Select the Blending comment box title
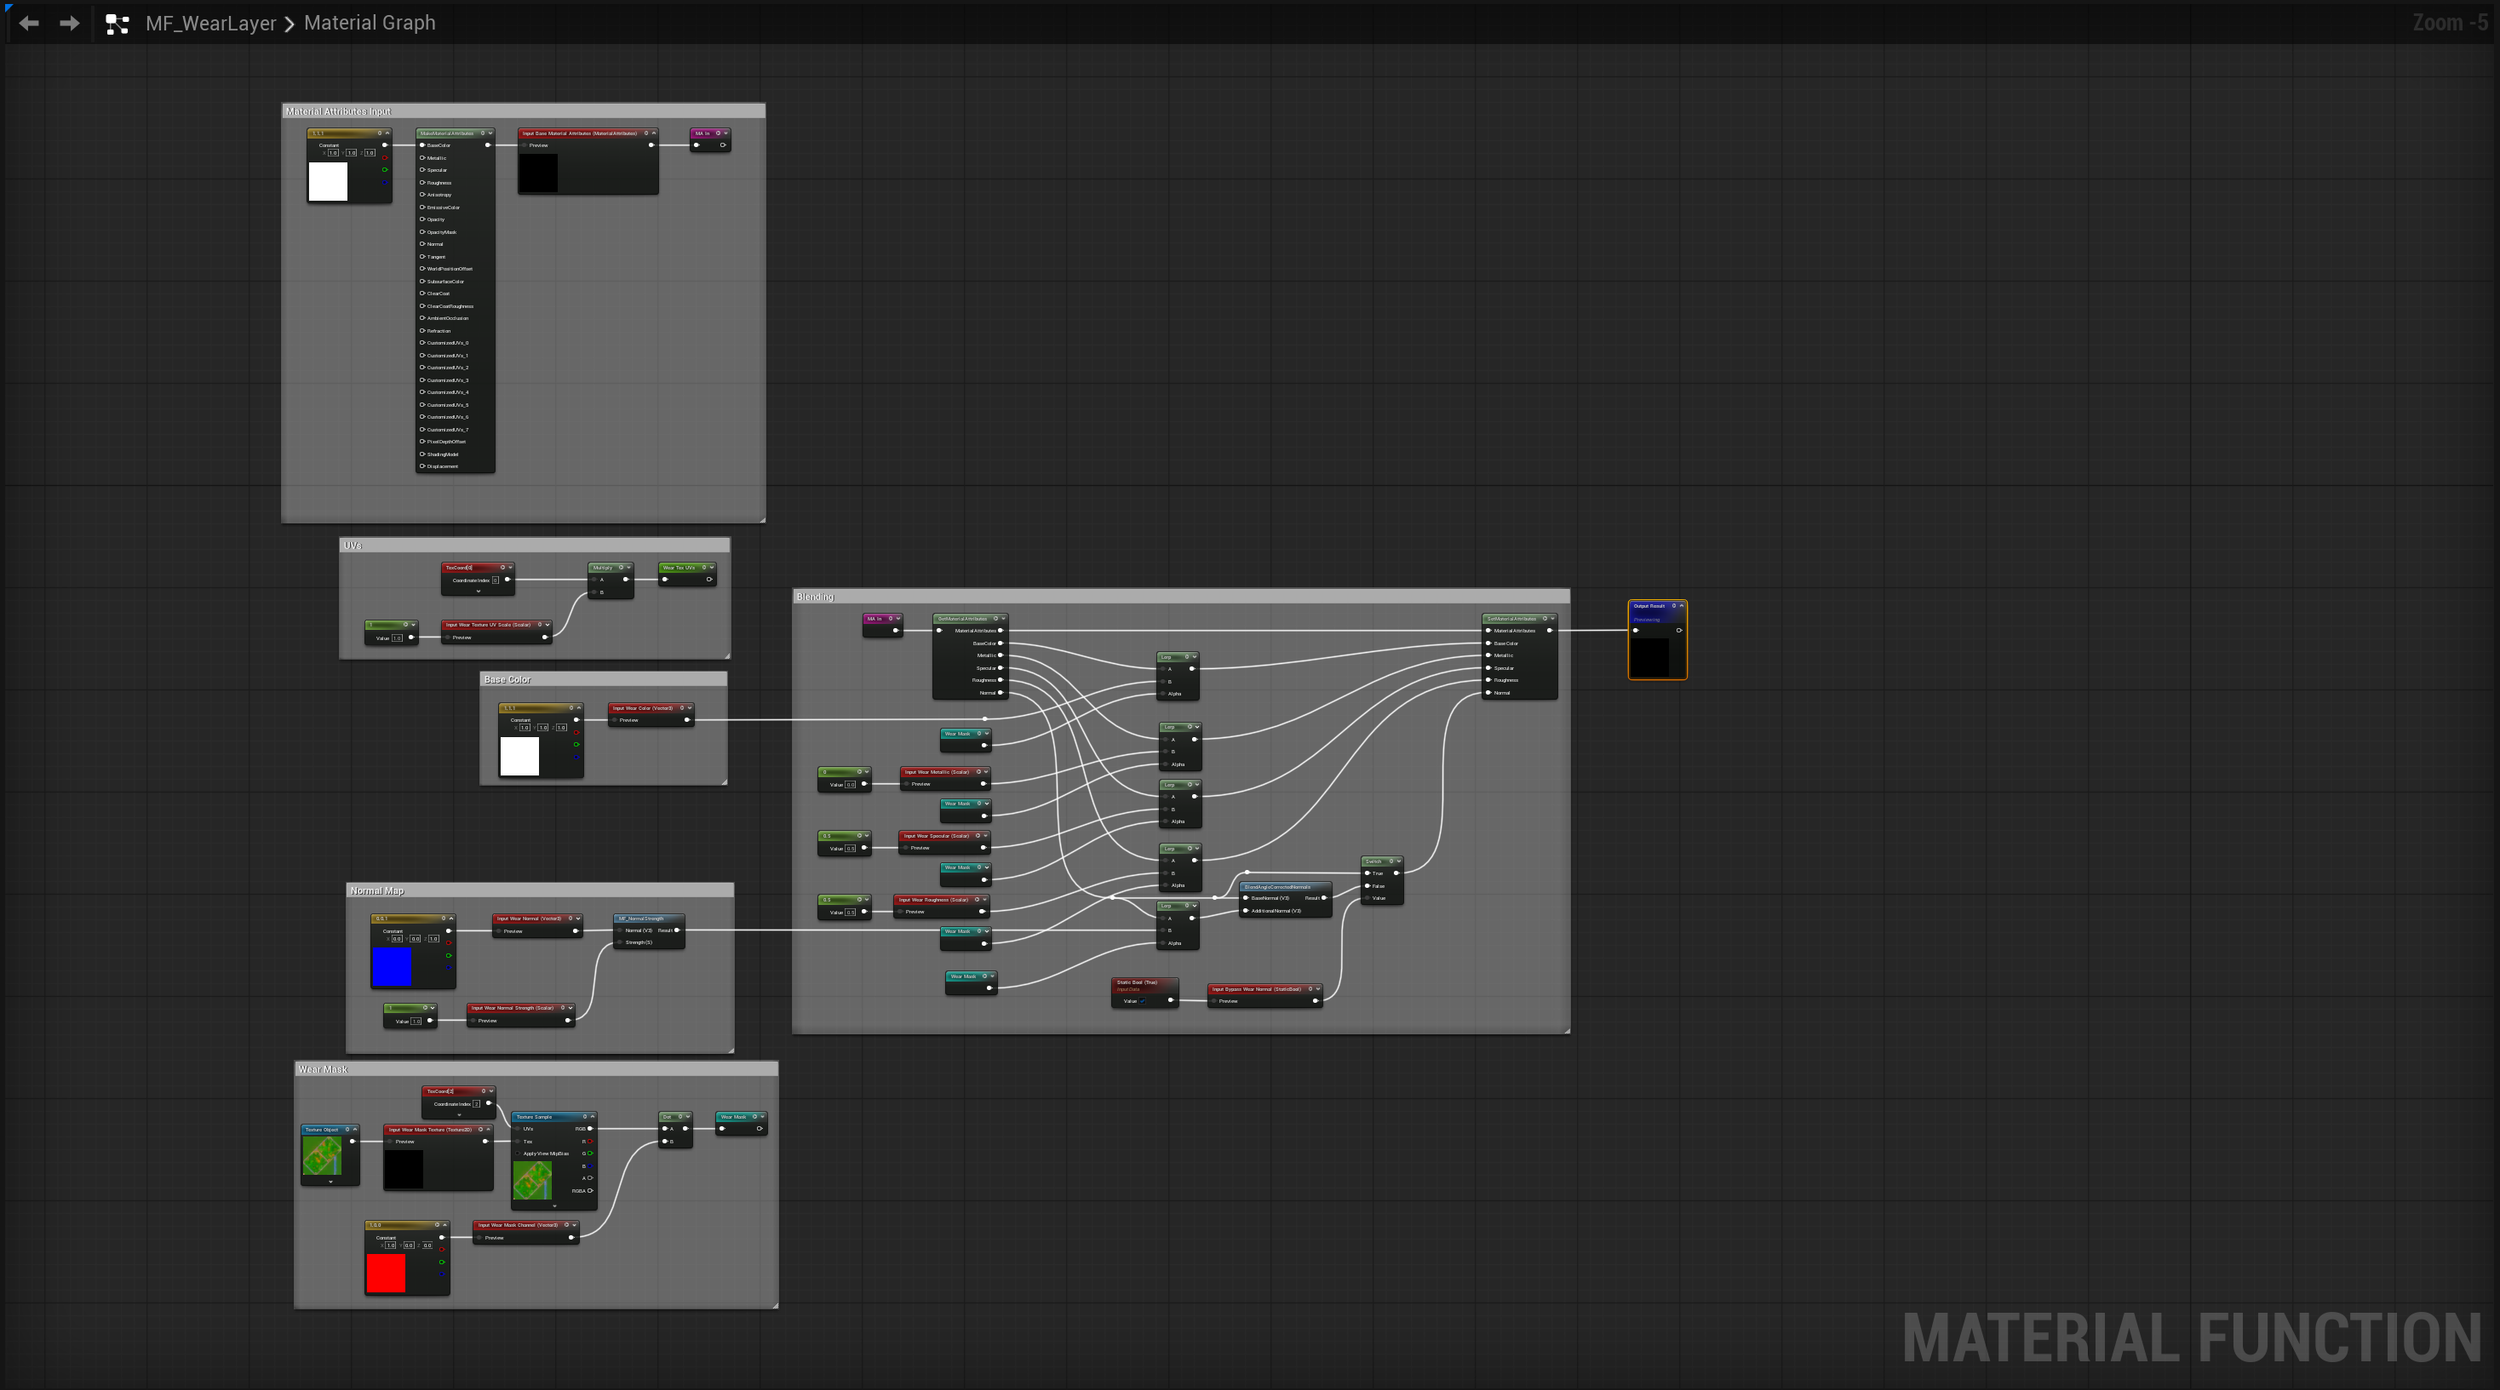2500x1390 pixels. 814,597
